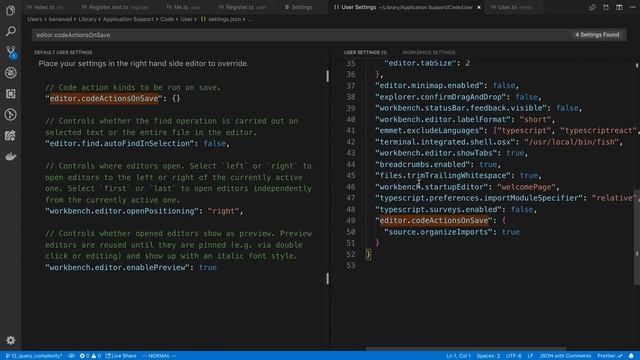This screenshot has width=640, height=360.
Task: Switch to the Register.test.ts tab
Action: click(114, 7)
